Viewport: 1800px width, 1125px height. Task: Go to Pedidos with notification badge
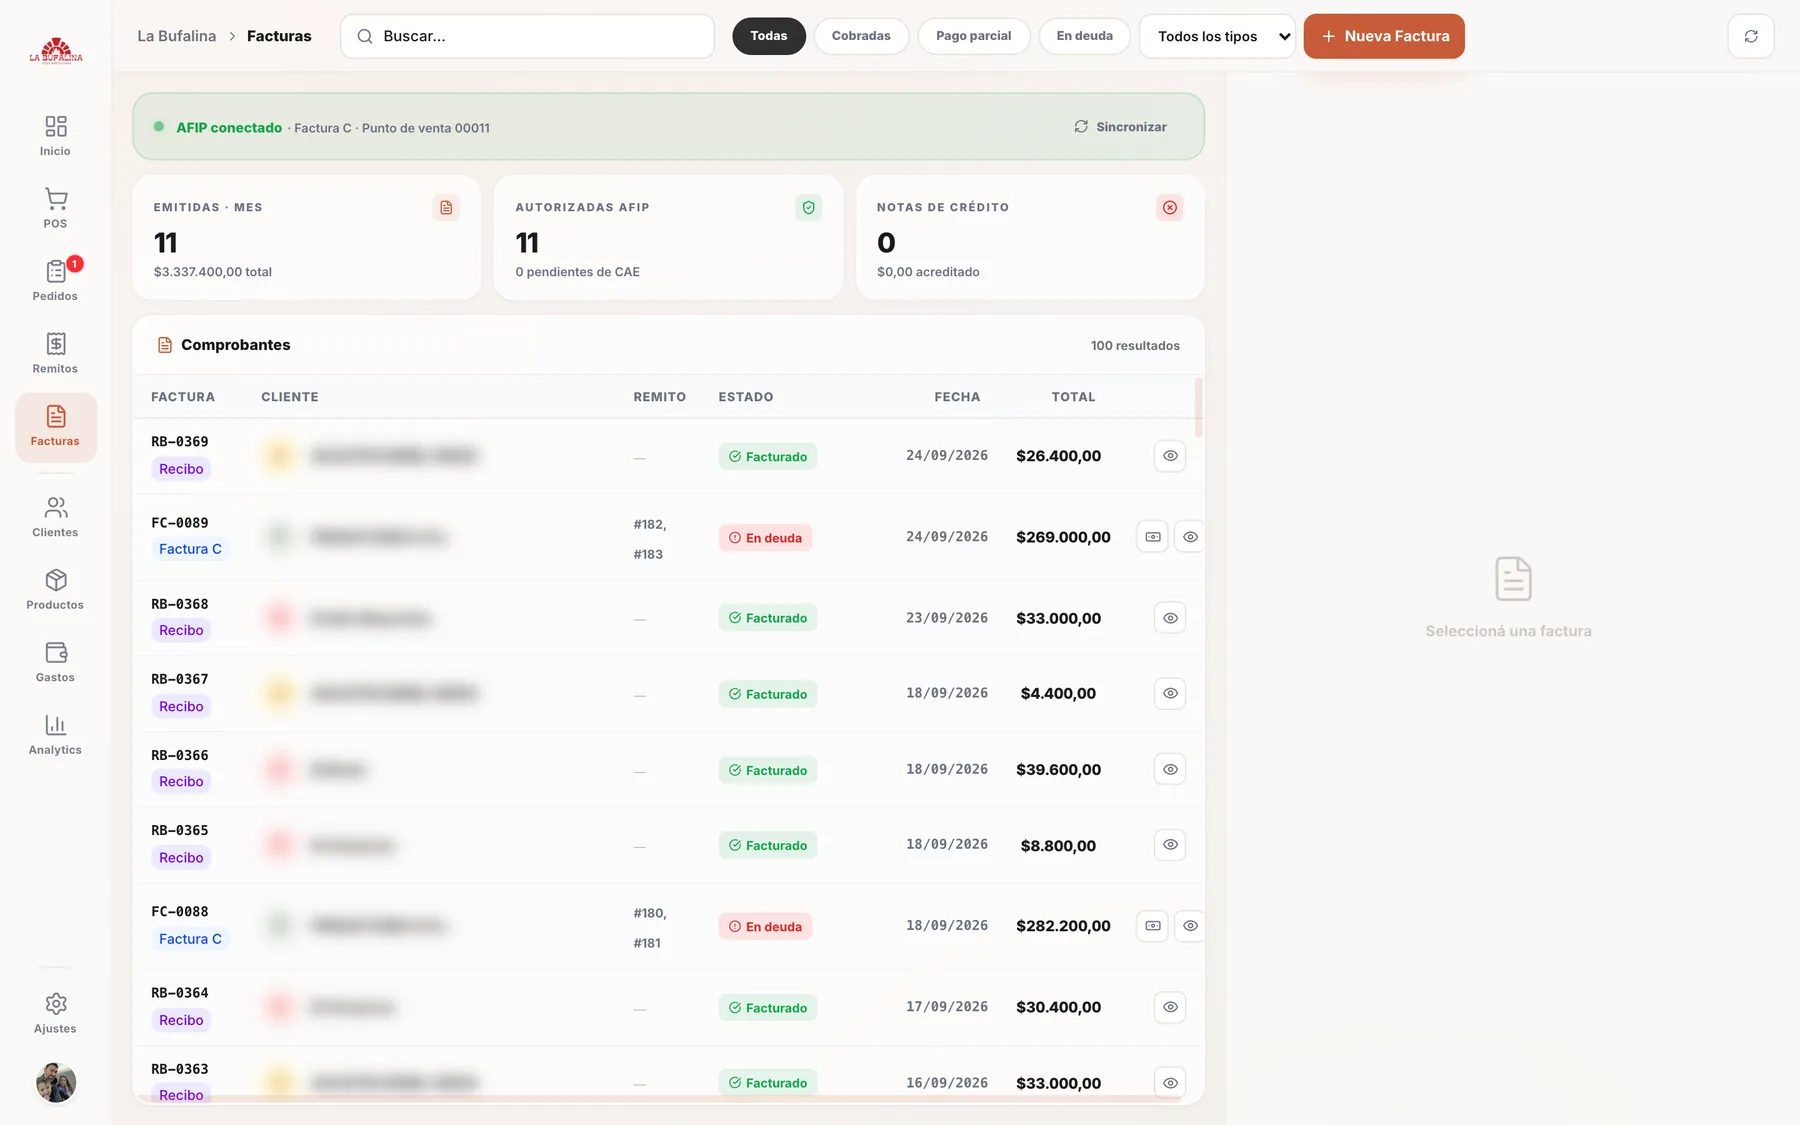[x=55, y=281]
